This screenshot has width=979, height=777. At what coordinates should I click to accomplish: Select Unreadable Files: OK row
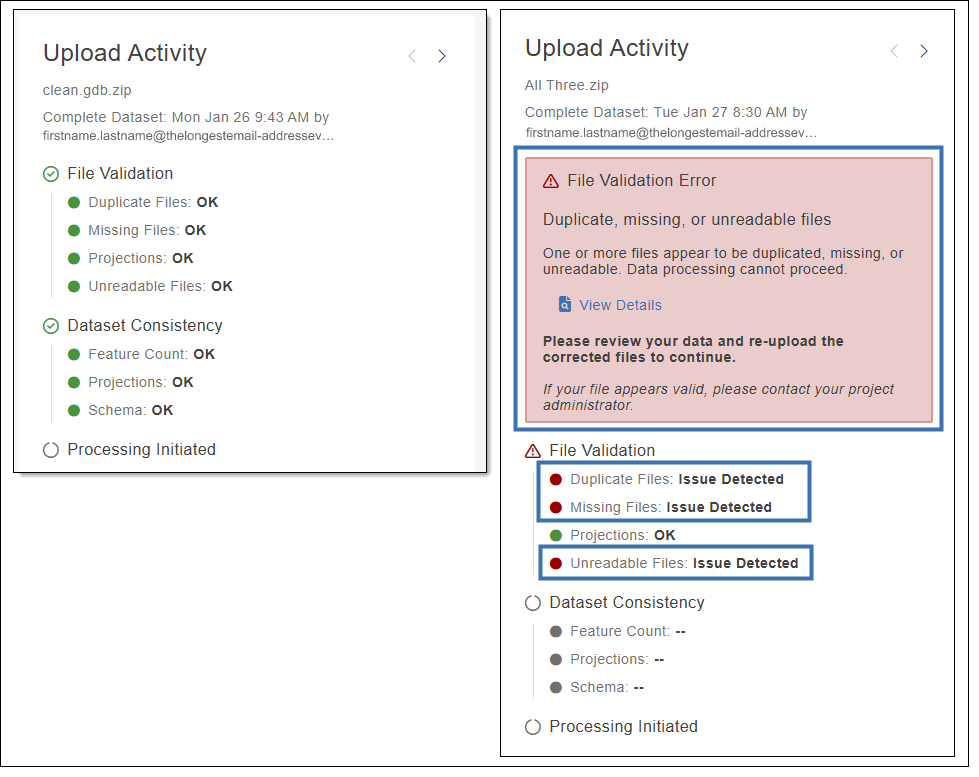point(160,286)
